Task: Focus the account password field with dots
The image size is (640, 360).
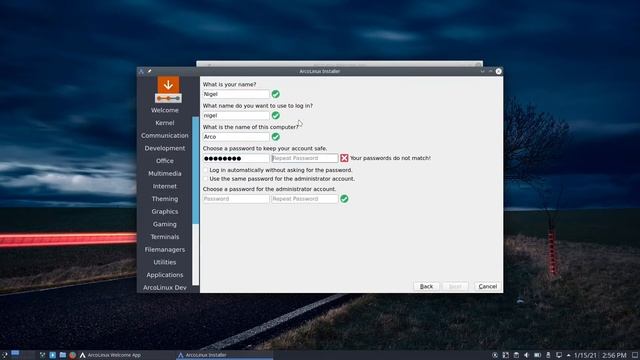Action: click(x=236, y=158)
